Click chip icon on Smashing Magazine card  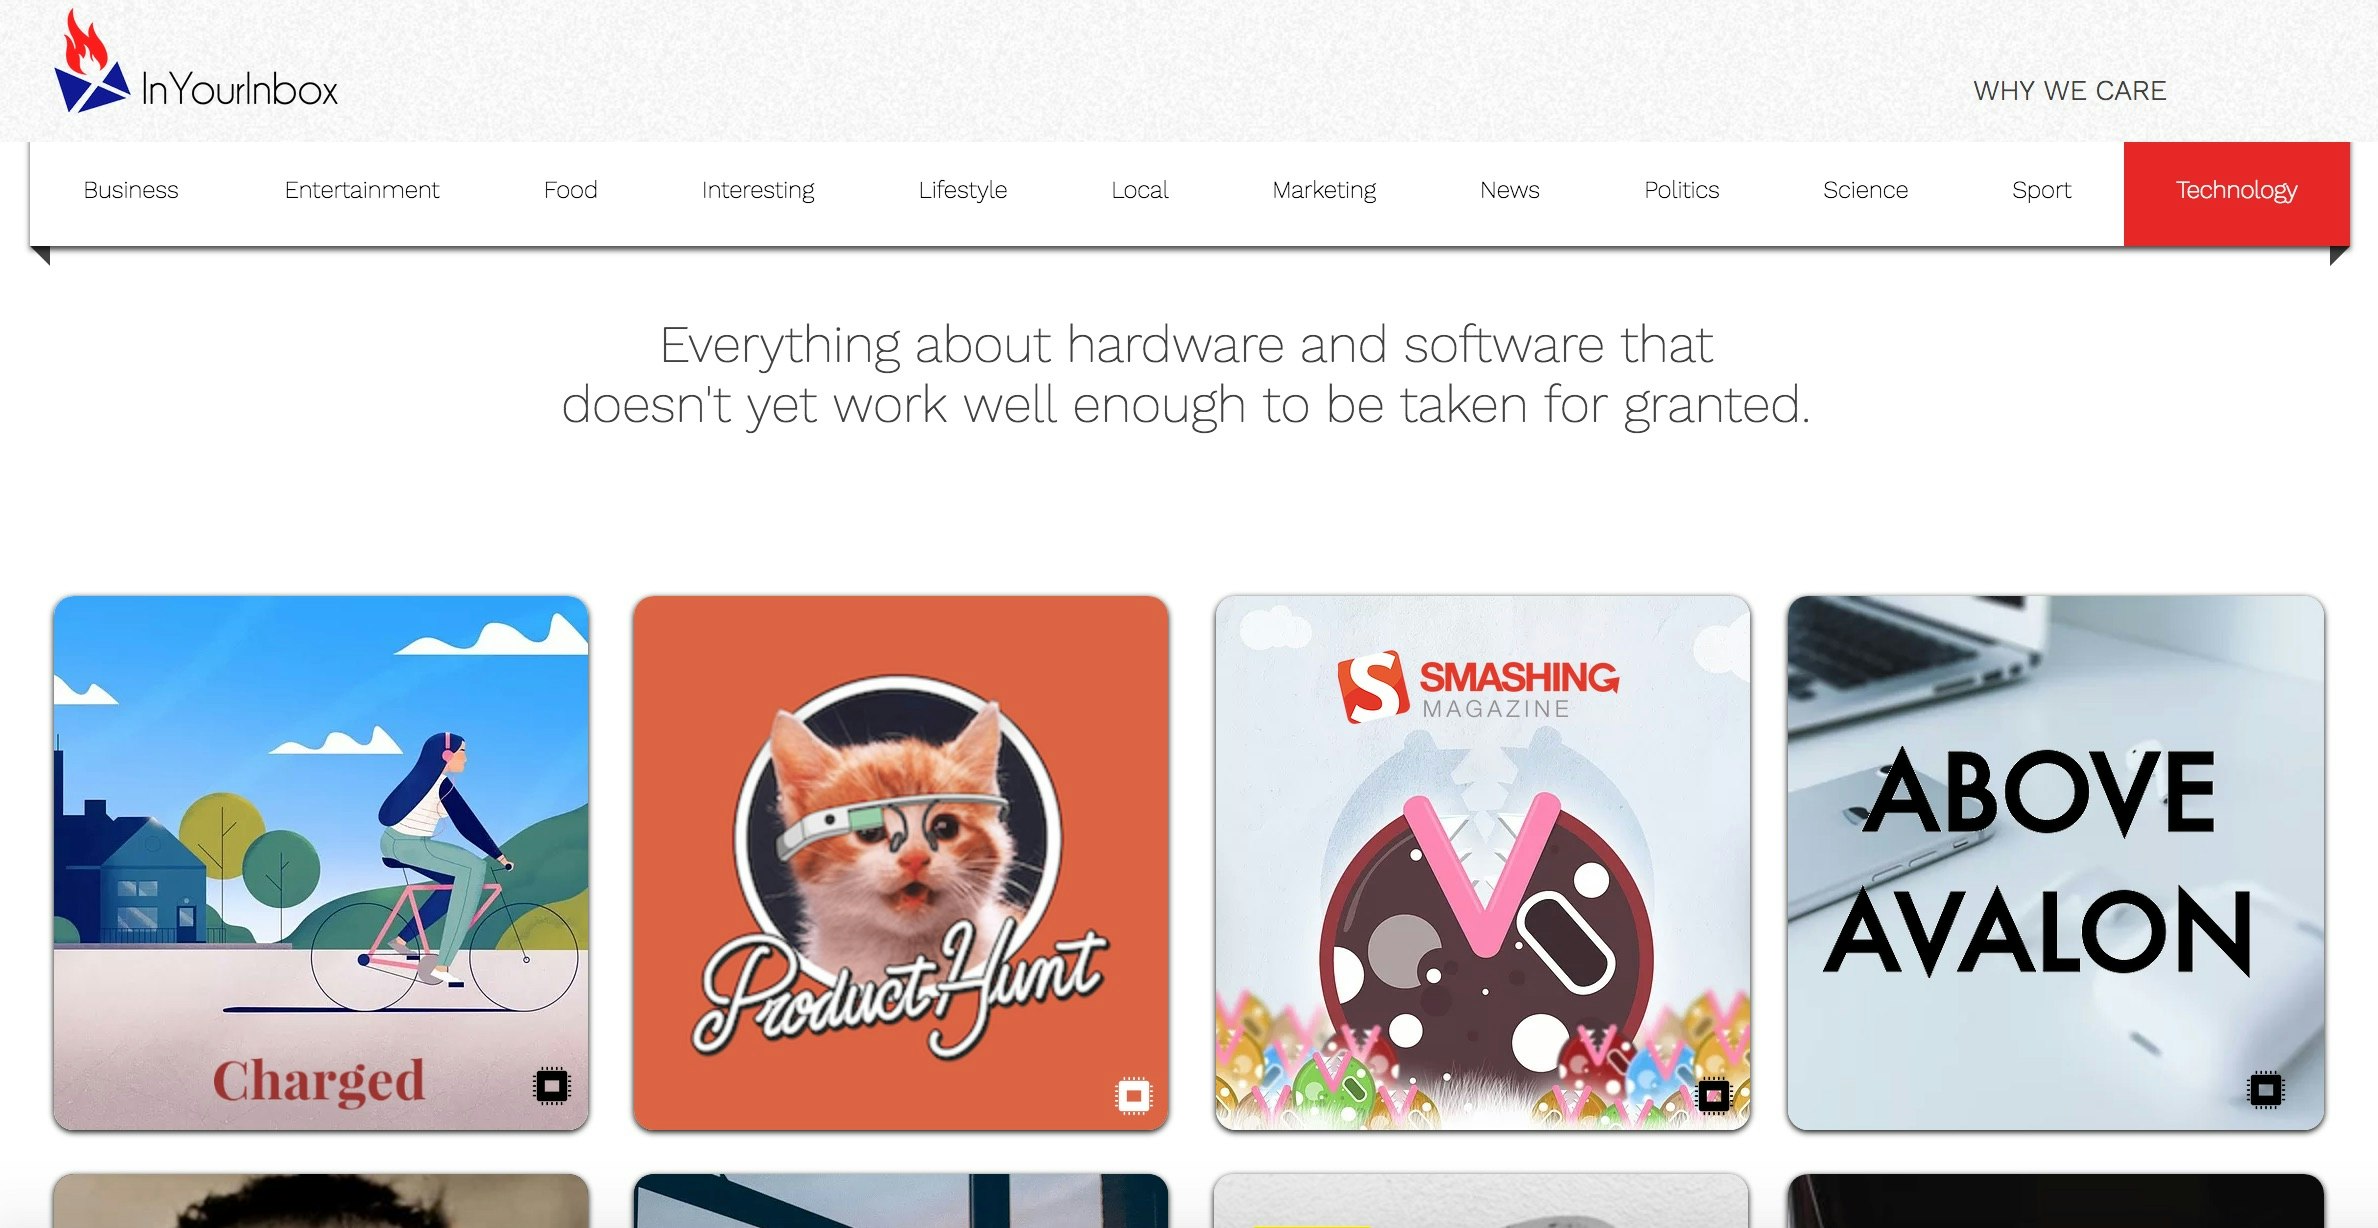point(1713,1095)
